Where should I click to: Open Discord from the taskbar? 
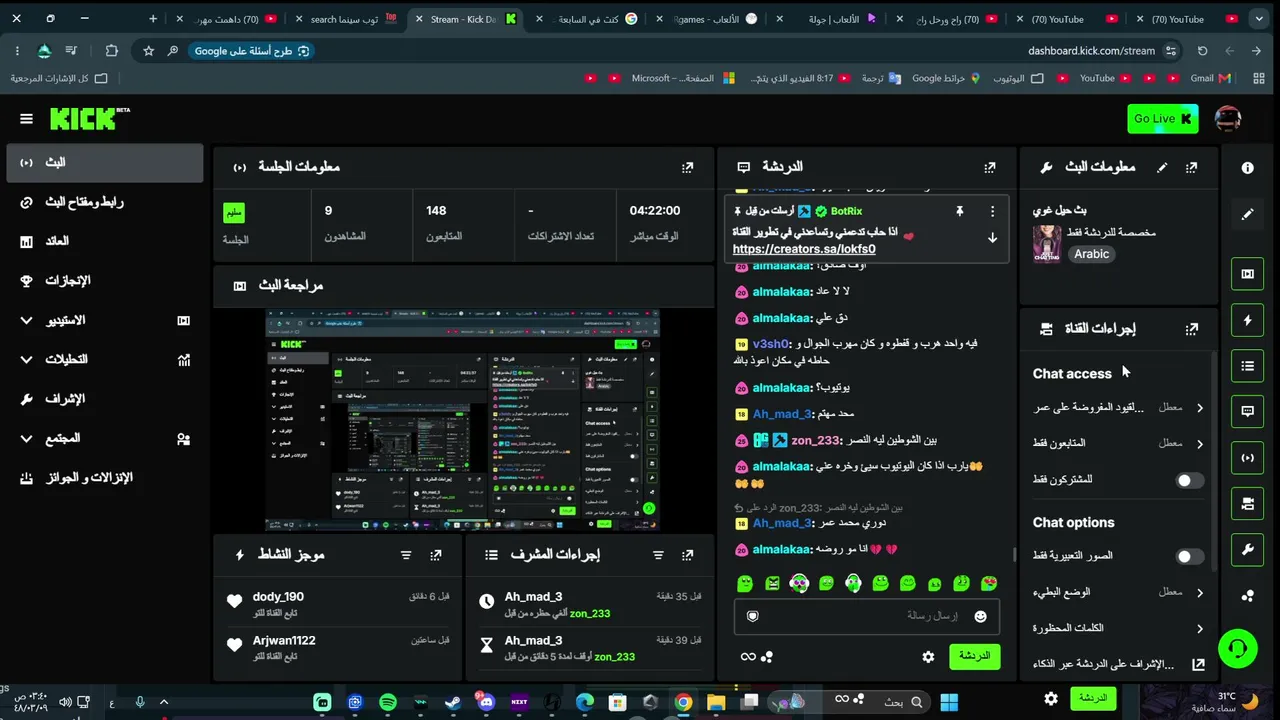point(486,702)
